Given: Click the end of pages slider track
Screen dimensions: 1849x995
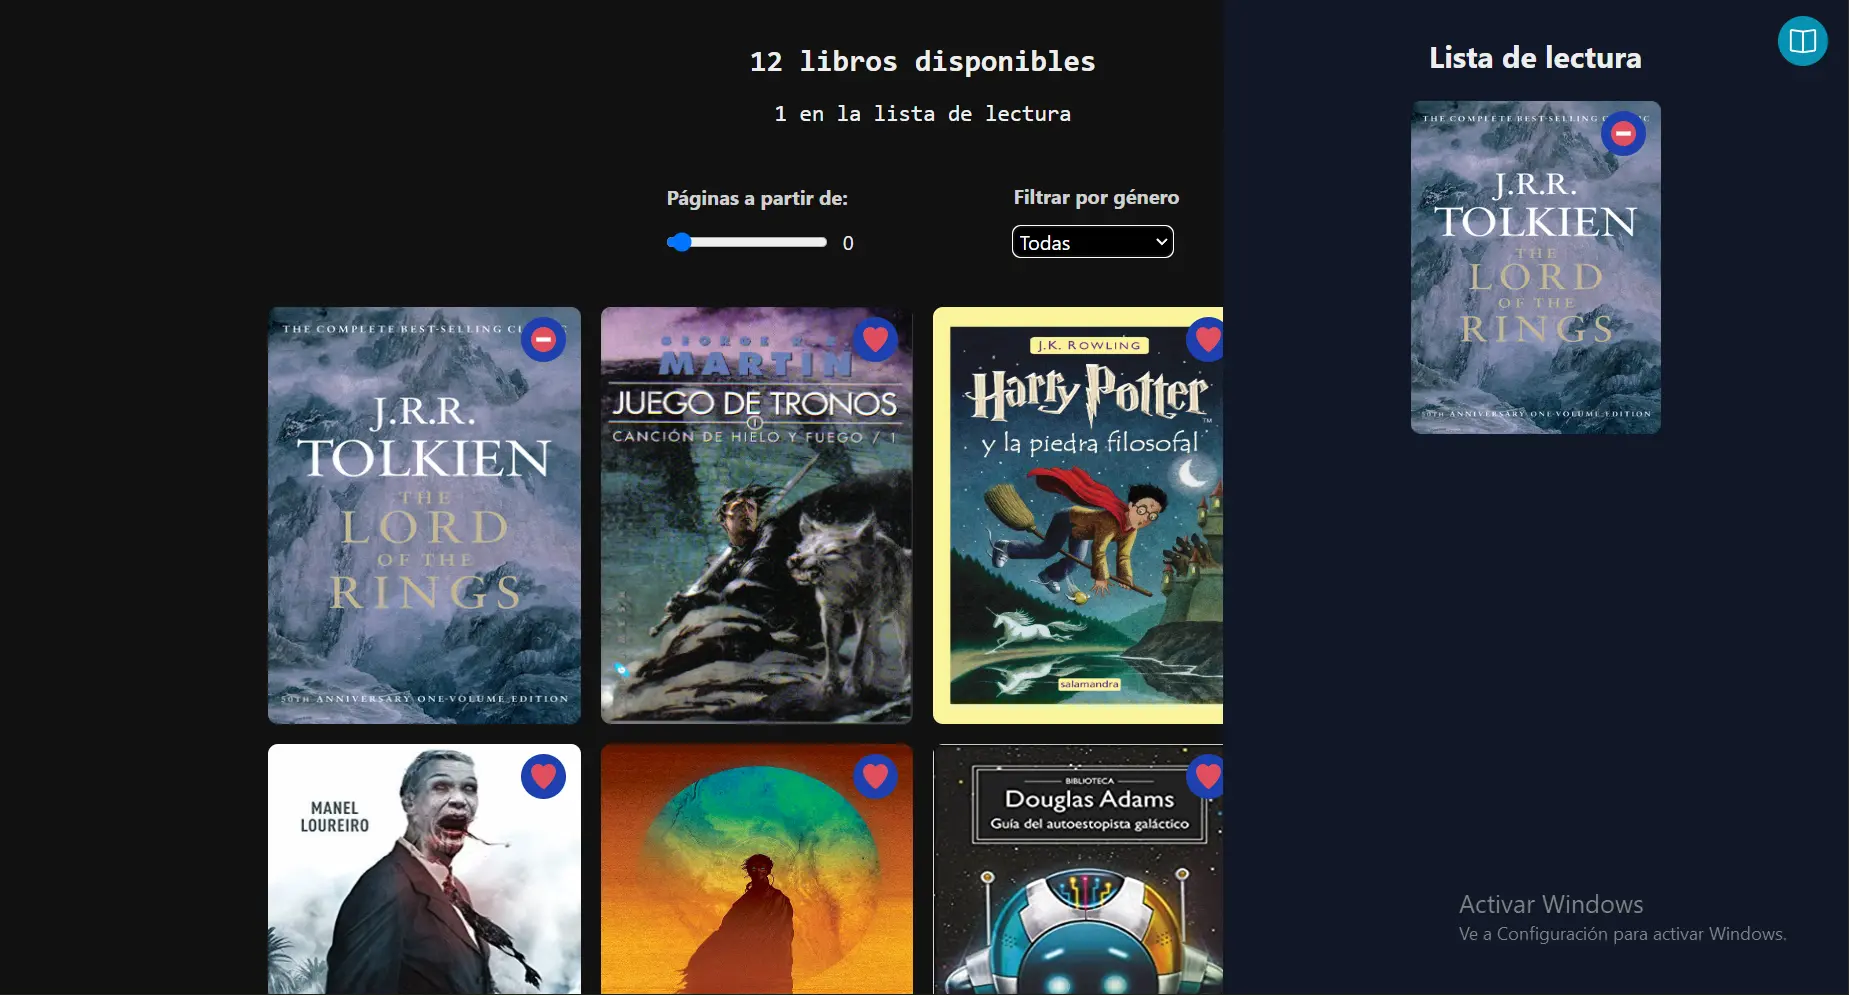Looking at the screenshot, I should 822,242.
